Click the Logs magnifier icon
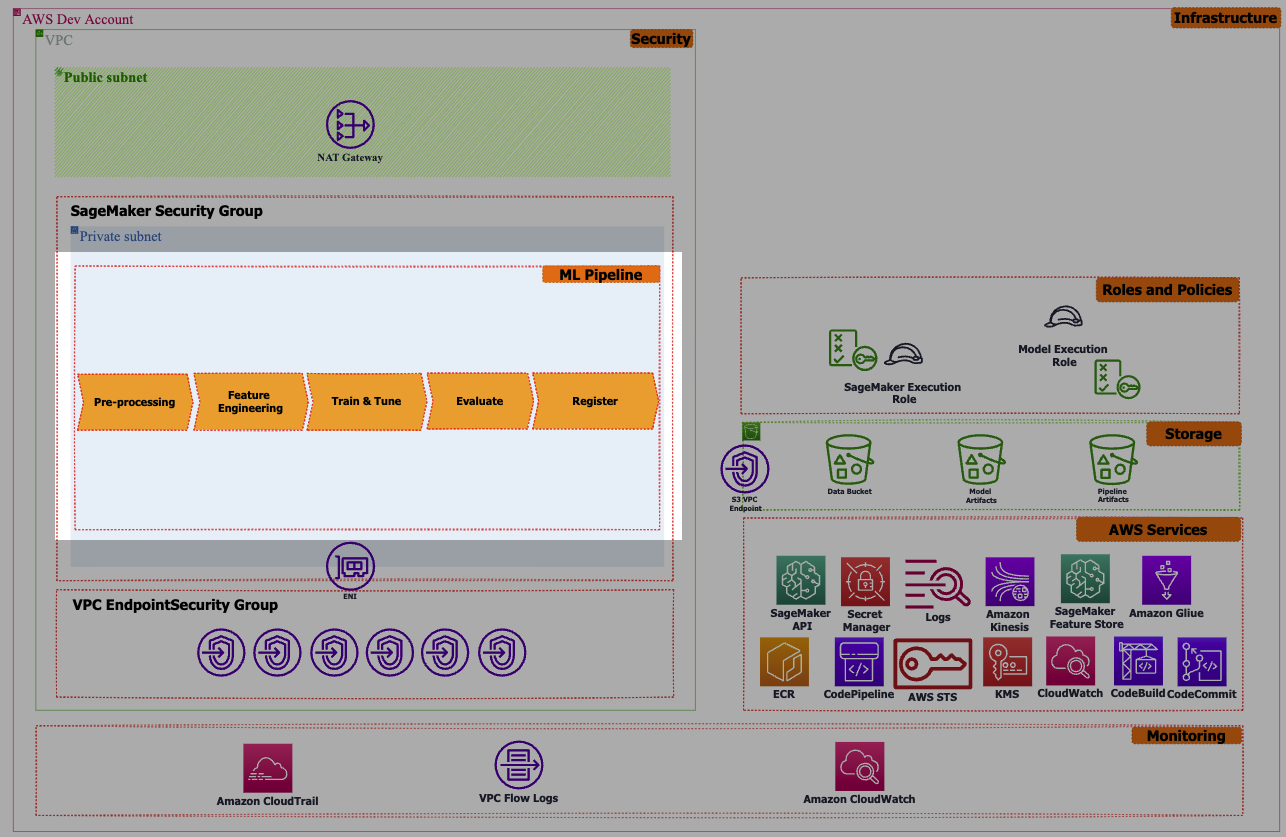This screenshot has width=1286, height=837. [937, 583]
